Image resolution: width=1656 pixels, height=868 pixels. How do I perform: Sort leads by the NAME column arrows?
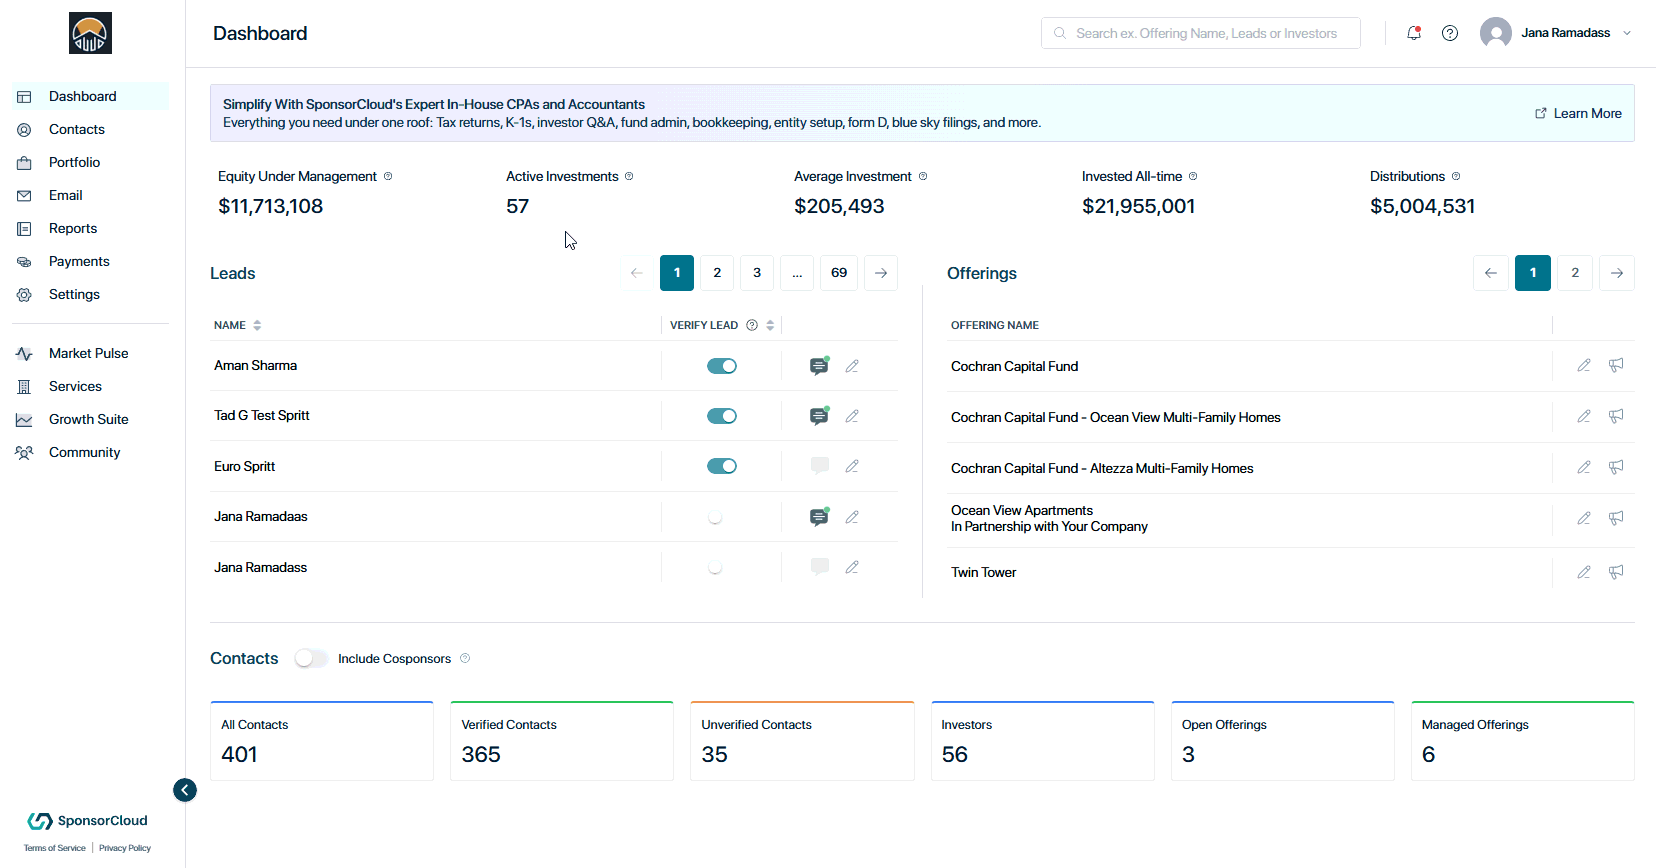coord(257,325)
